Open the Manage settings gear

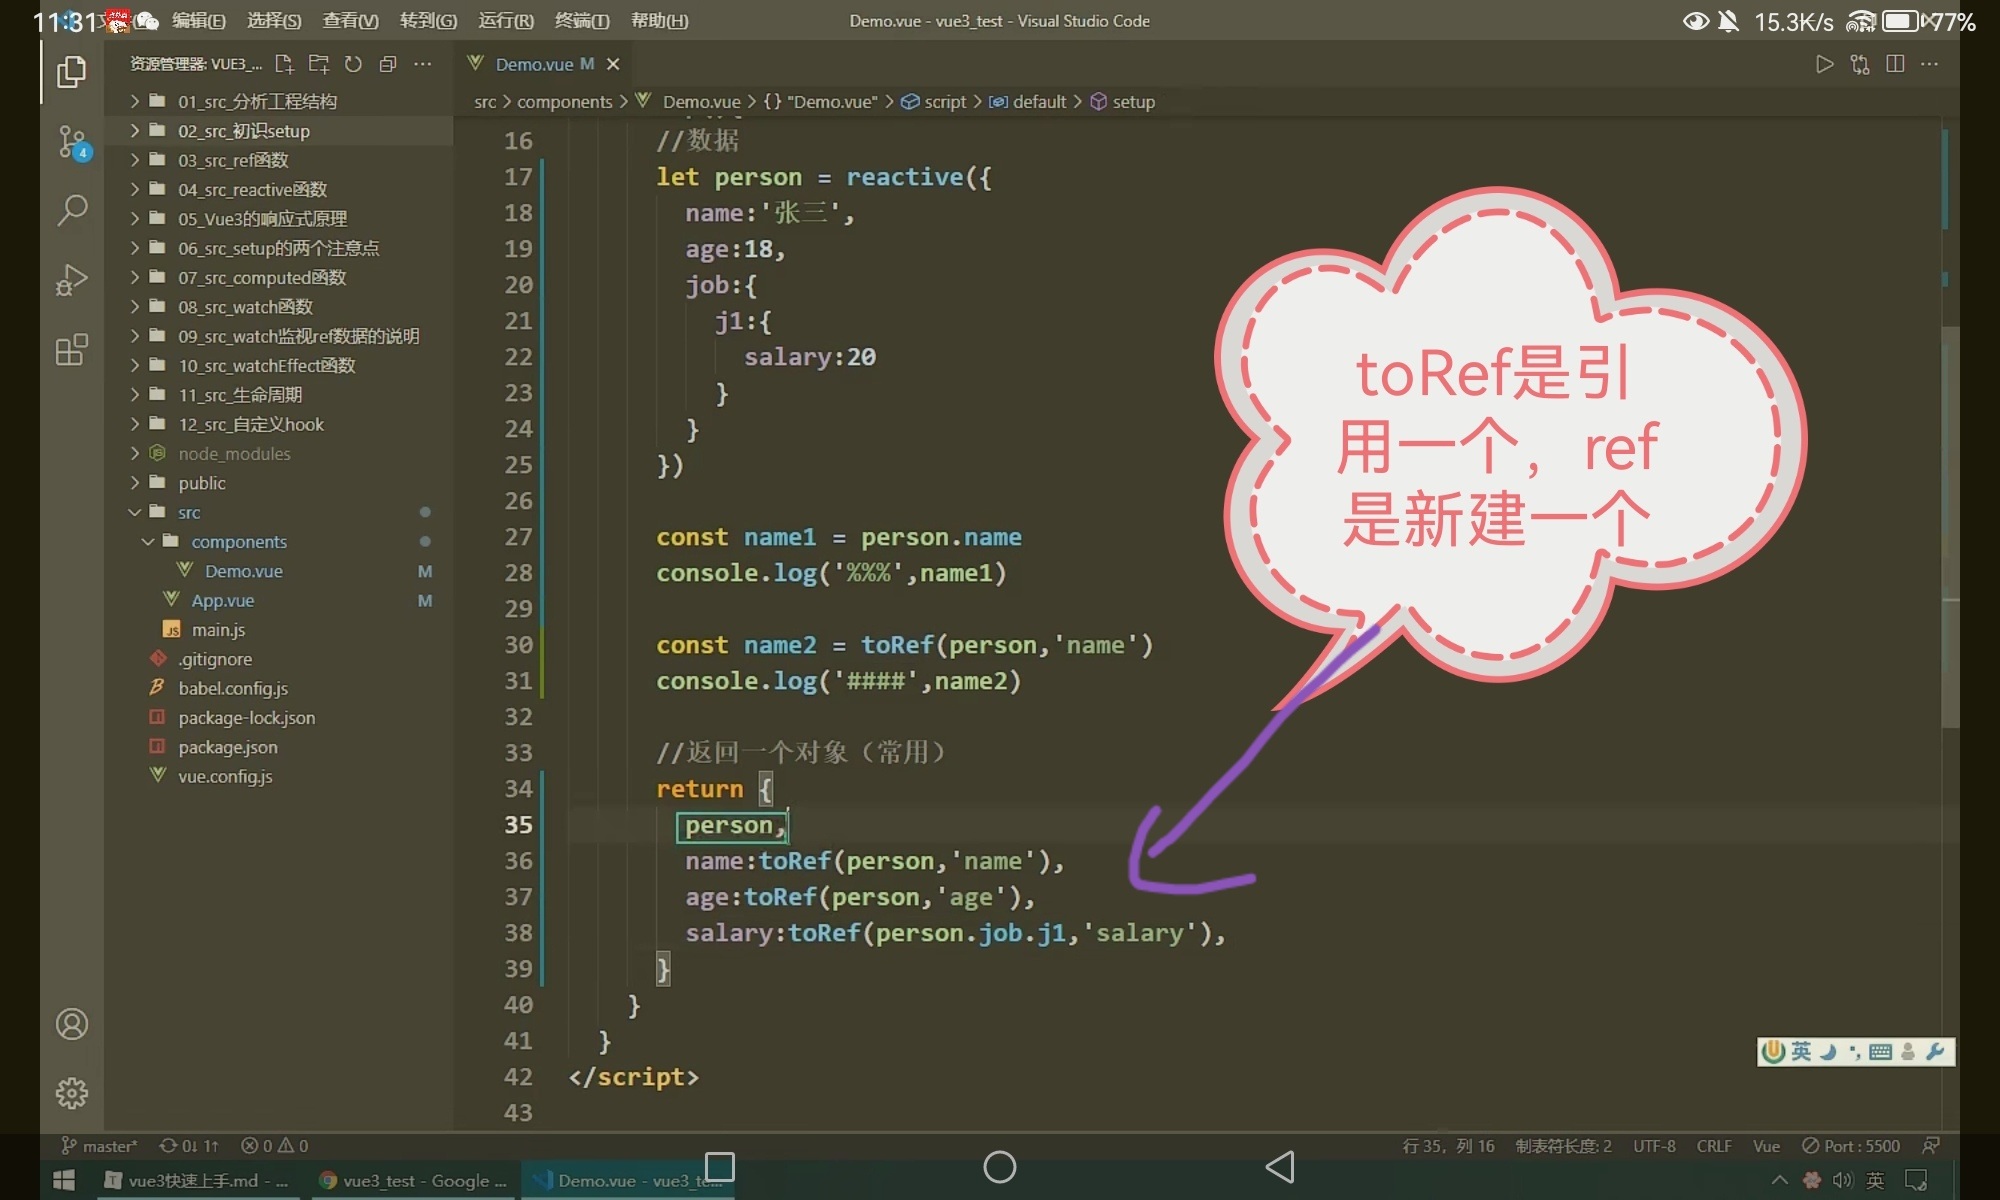pyautogui.click(x=71, y=1092)
